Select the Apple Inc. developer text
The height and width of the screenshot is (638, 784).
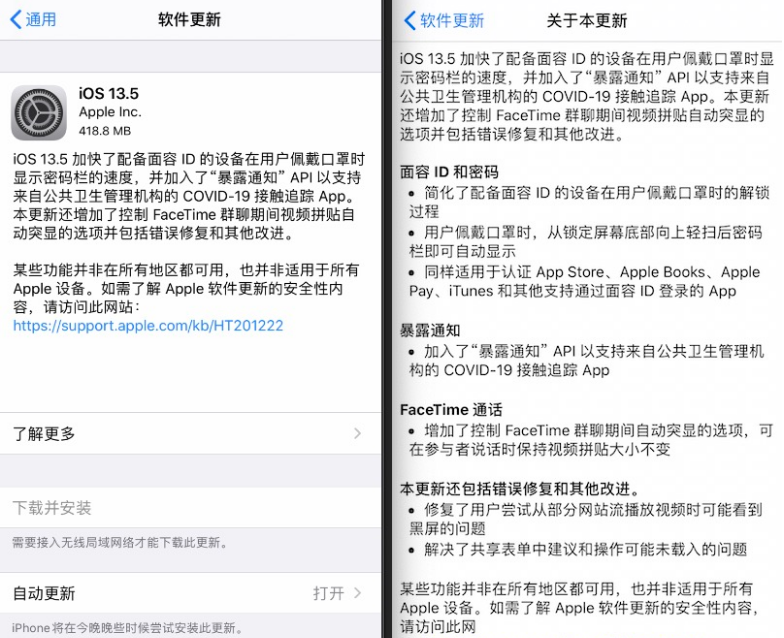point(110,112)
